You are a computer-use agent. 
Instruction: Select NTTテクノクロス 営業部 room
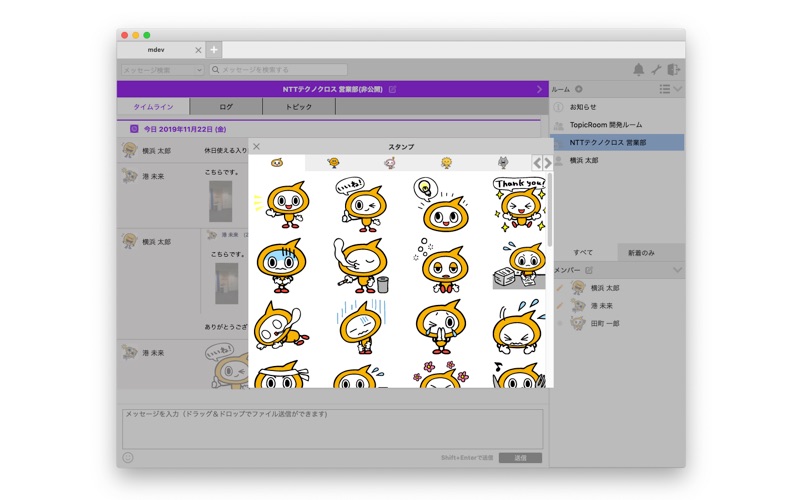pos(617,142)
